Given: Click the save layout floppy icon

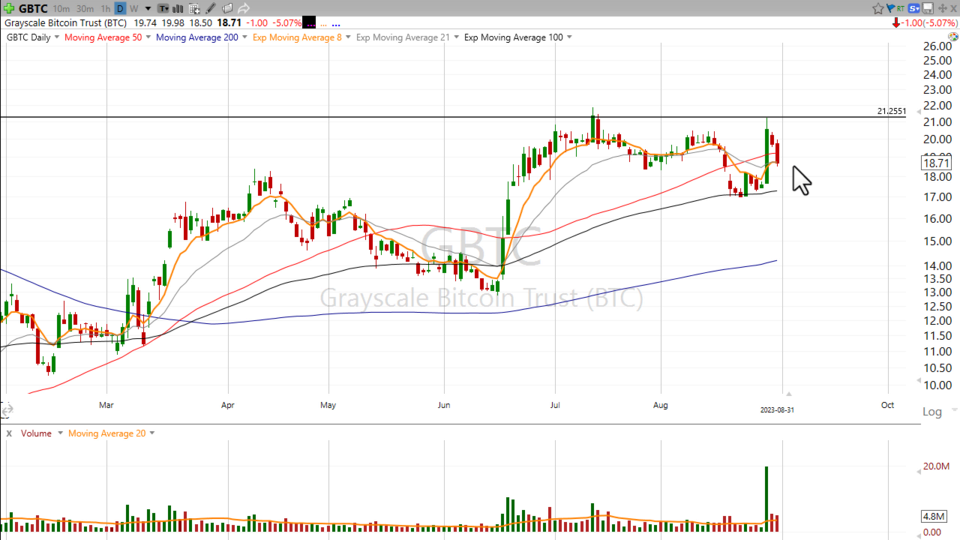Looking at the screenshot, I should (x=928, y=8).
